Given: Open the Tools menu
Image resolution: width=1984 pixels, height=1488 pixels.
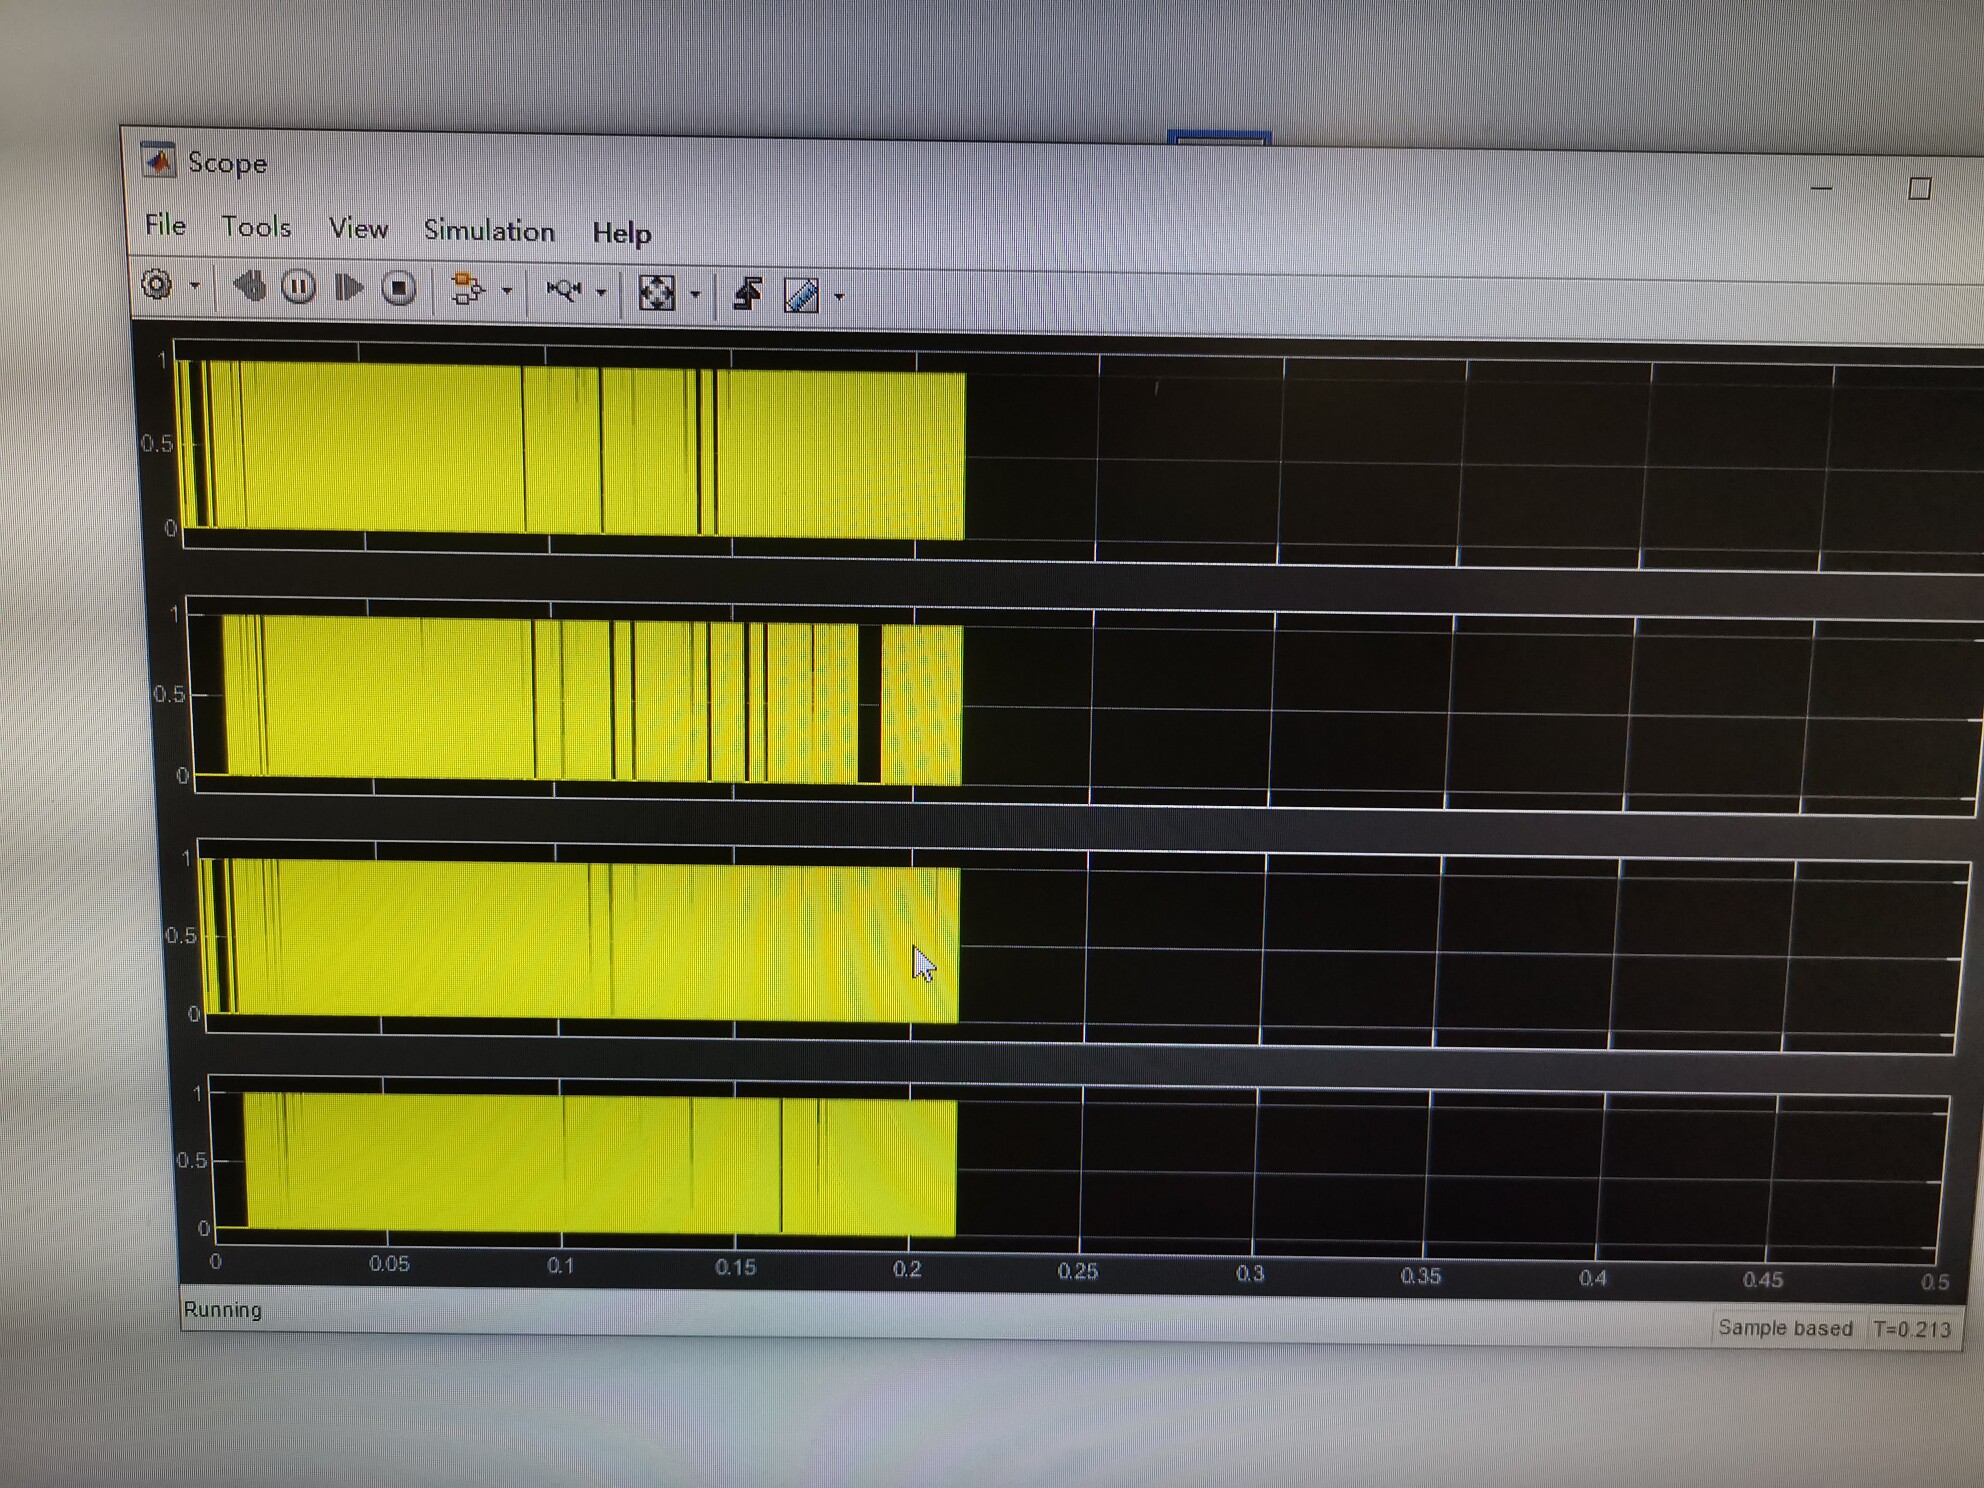Looking at the screenshot, I should pos(256,227).
